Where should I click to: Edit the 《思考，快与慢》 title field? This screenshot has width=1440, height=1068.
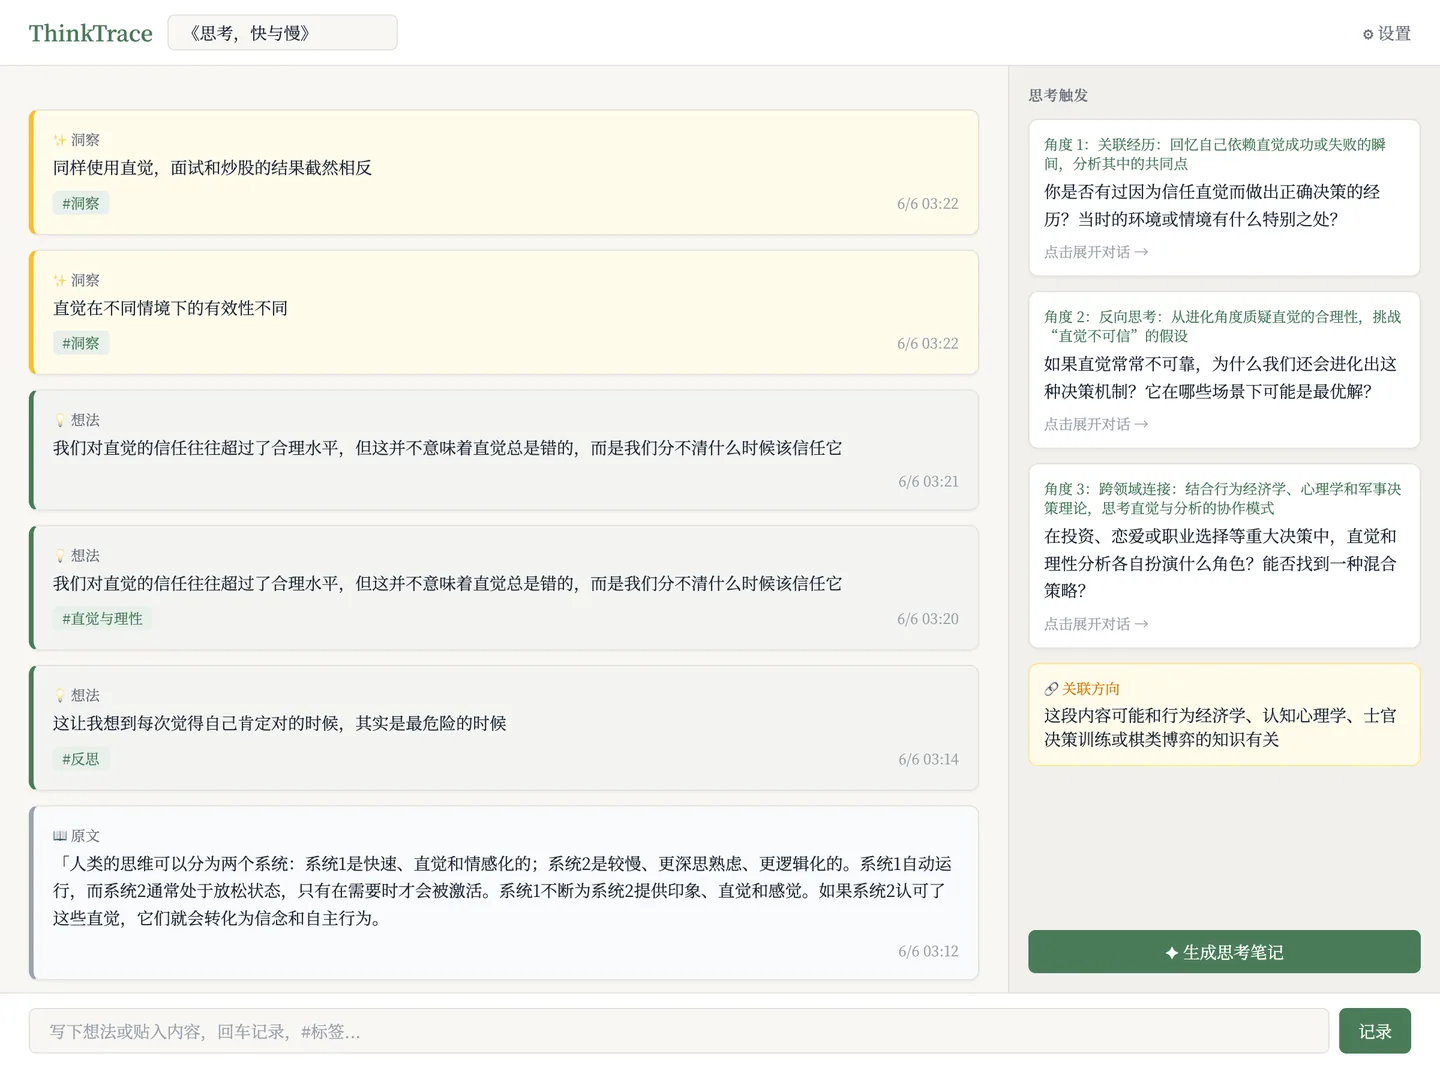coord(282,33)
